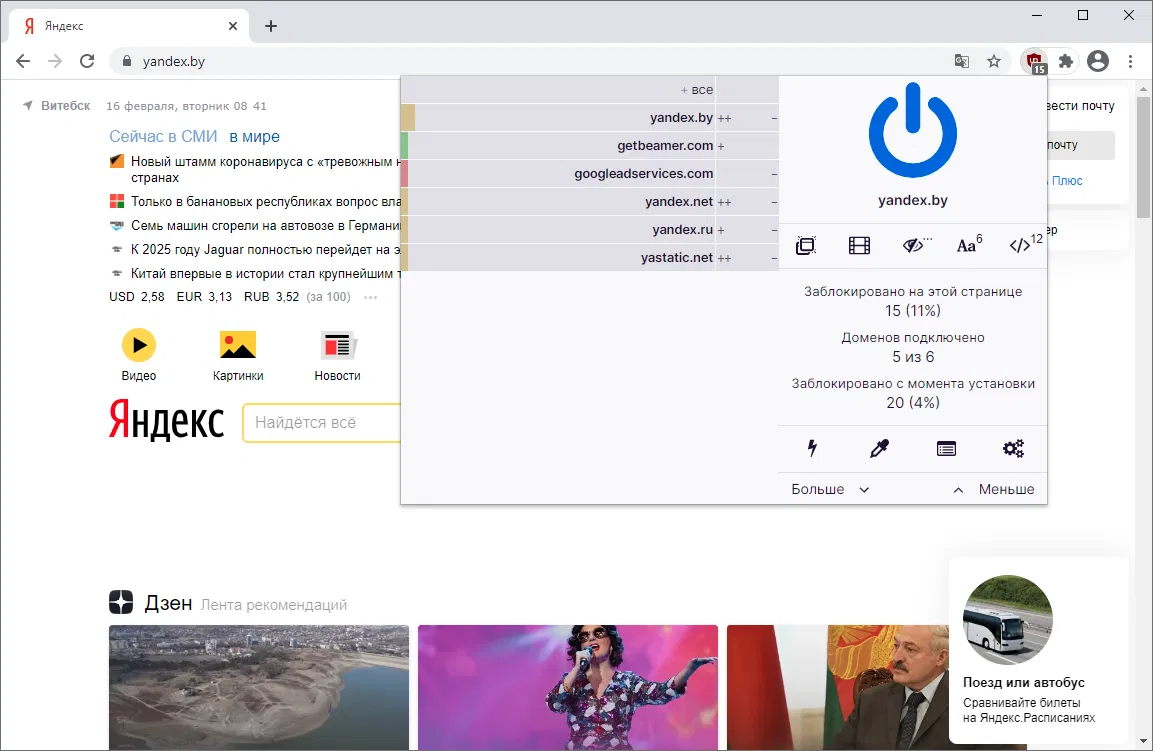The width and height of the screenshot is (1153, 751).
Task: Open news about новый штамм коронавируса
Action: click(265, 169)
